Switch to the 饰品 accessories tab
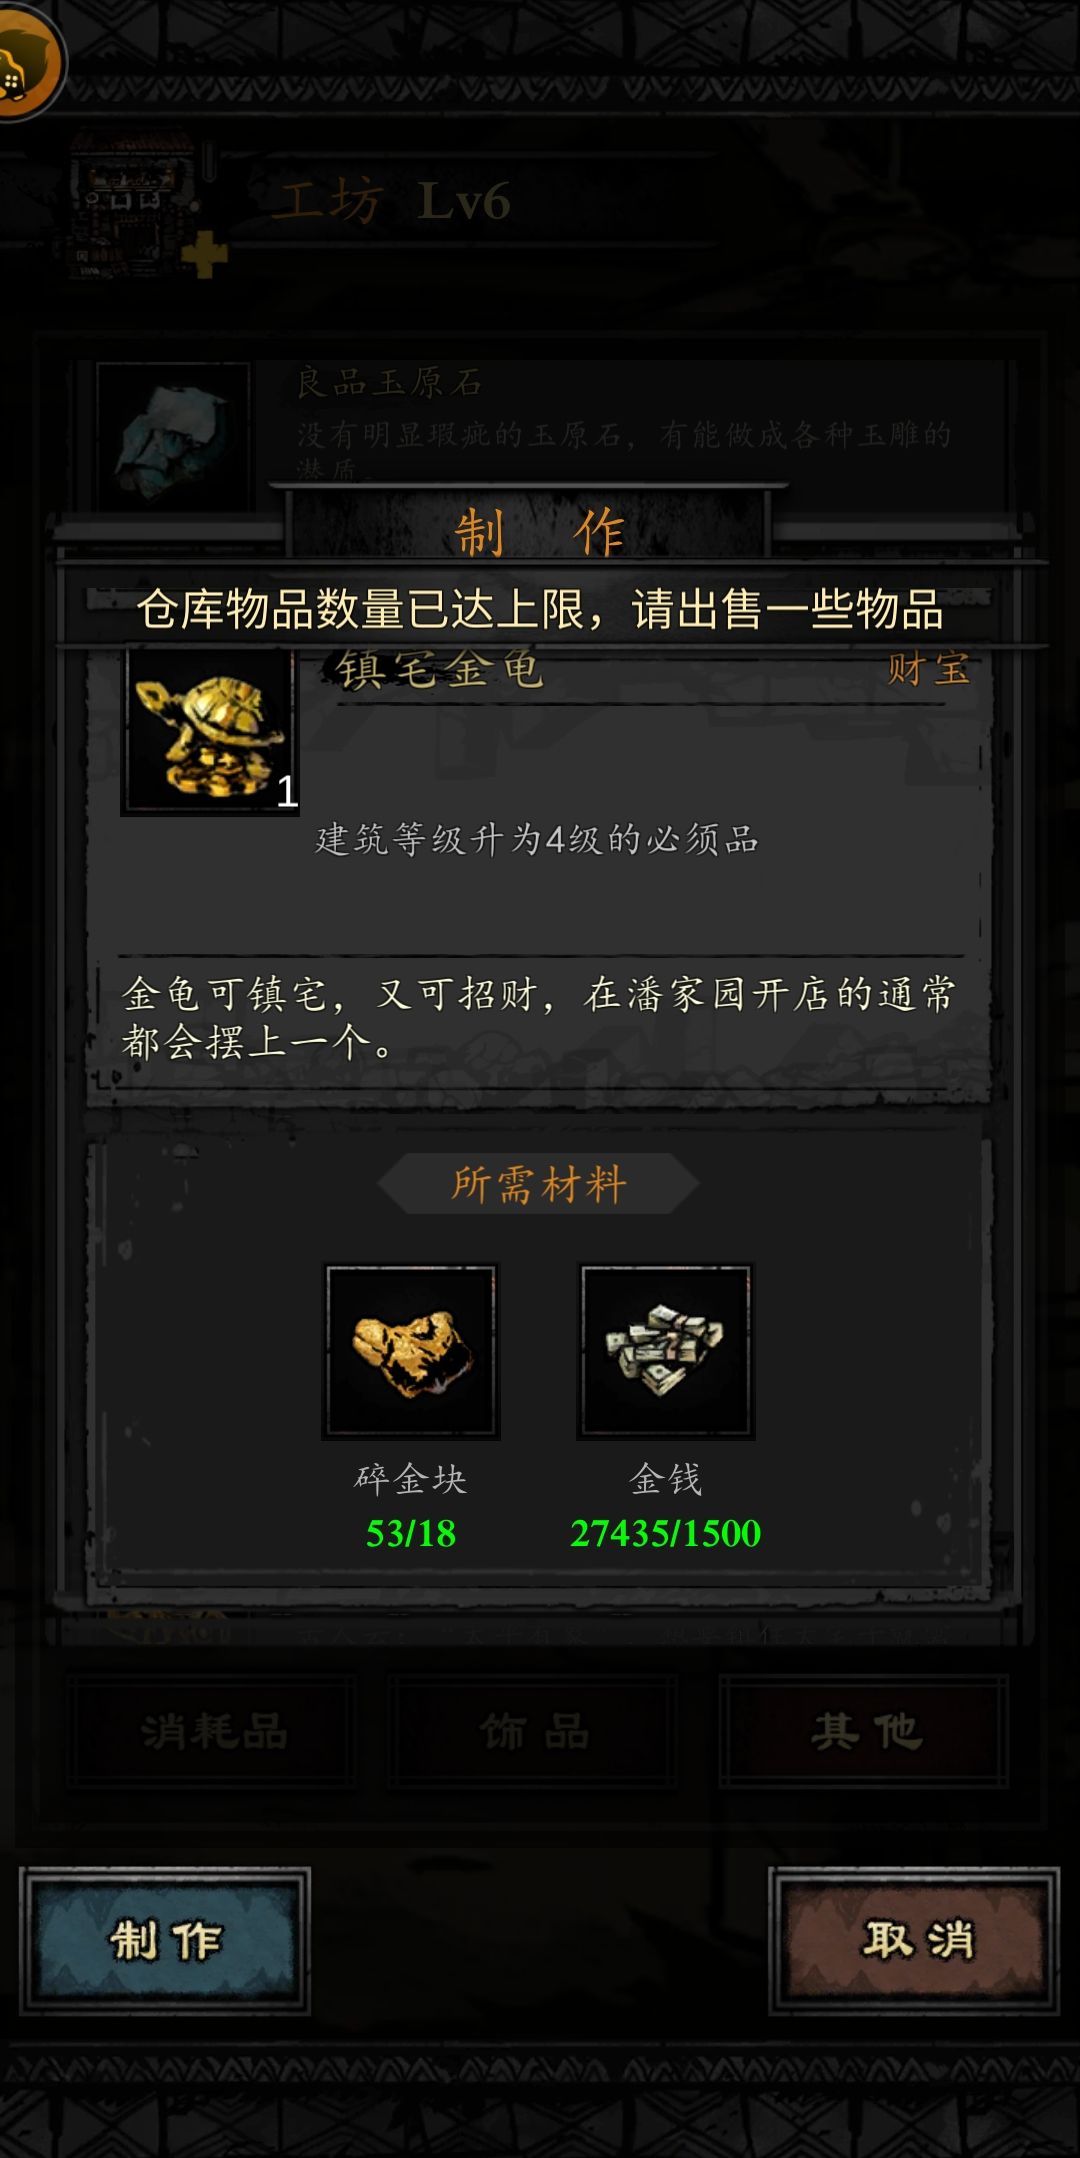 click(x=534, y=1731)
